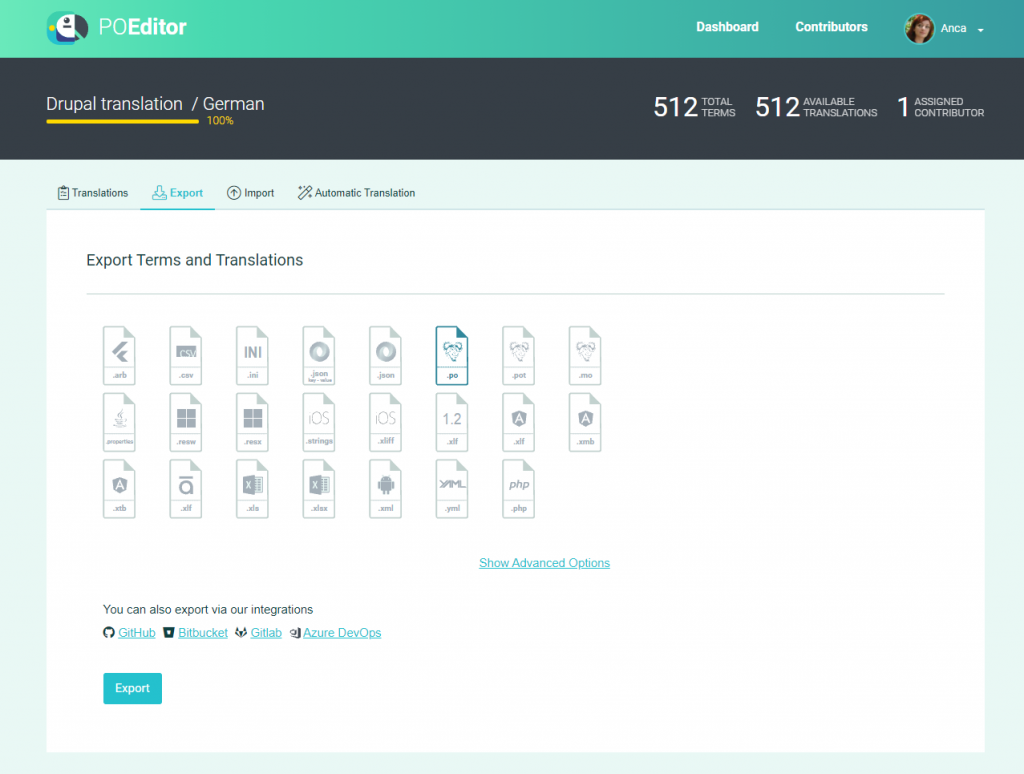Expand Show Advanced Options
1024x774 pixels.
544,562
